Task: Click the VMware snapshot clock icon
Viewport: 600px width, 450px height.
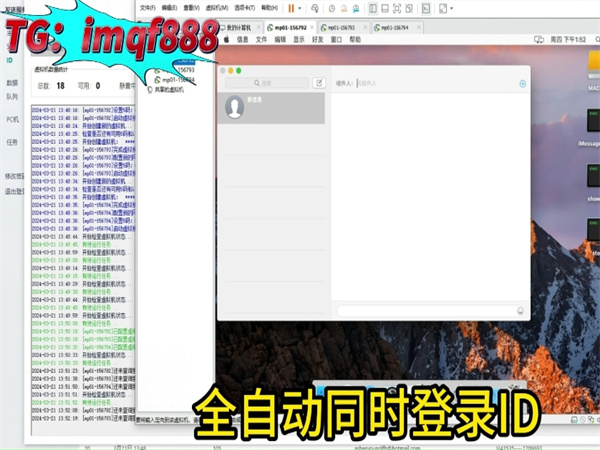Action: tap(330, 7)
